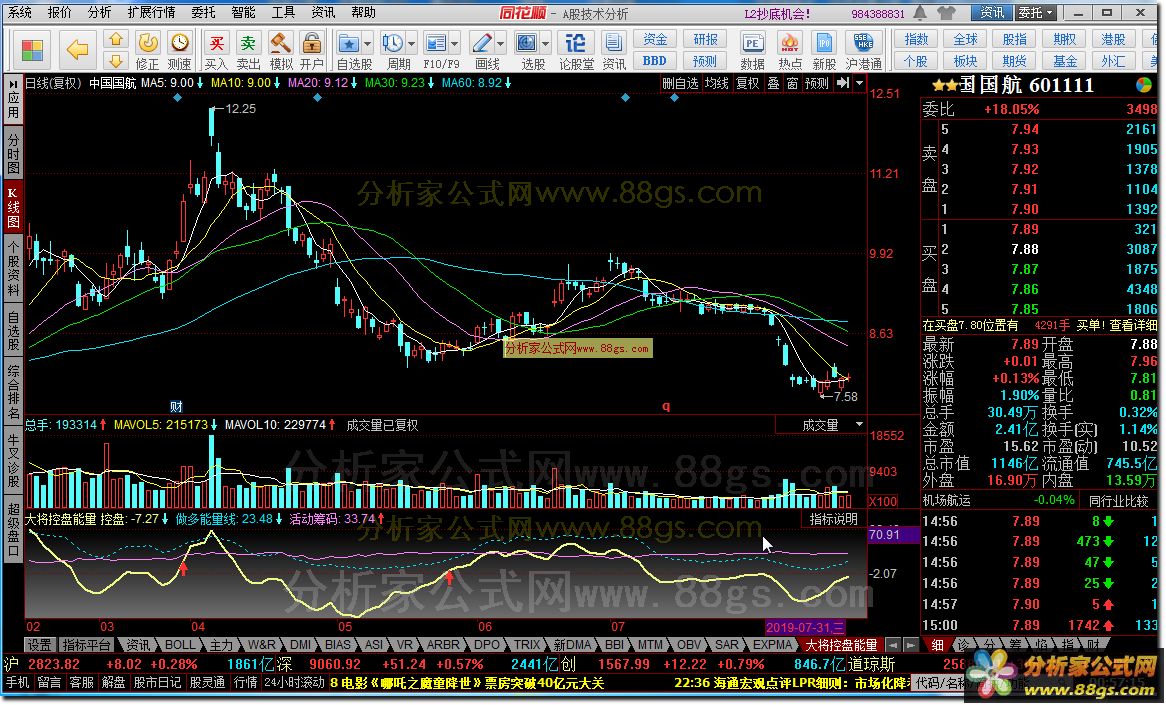
Task: Toggle the chart jump-to-end arrow button
Action: pyautogui.click(x=842, y=83)
